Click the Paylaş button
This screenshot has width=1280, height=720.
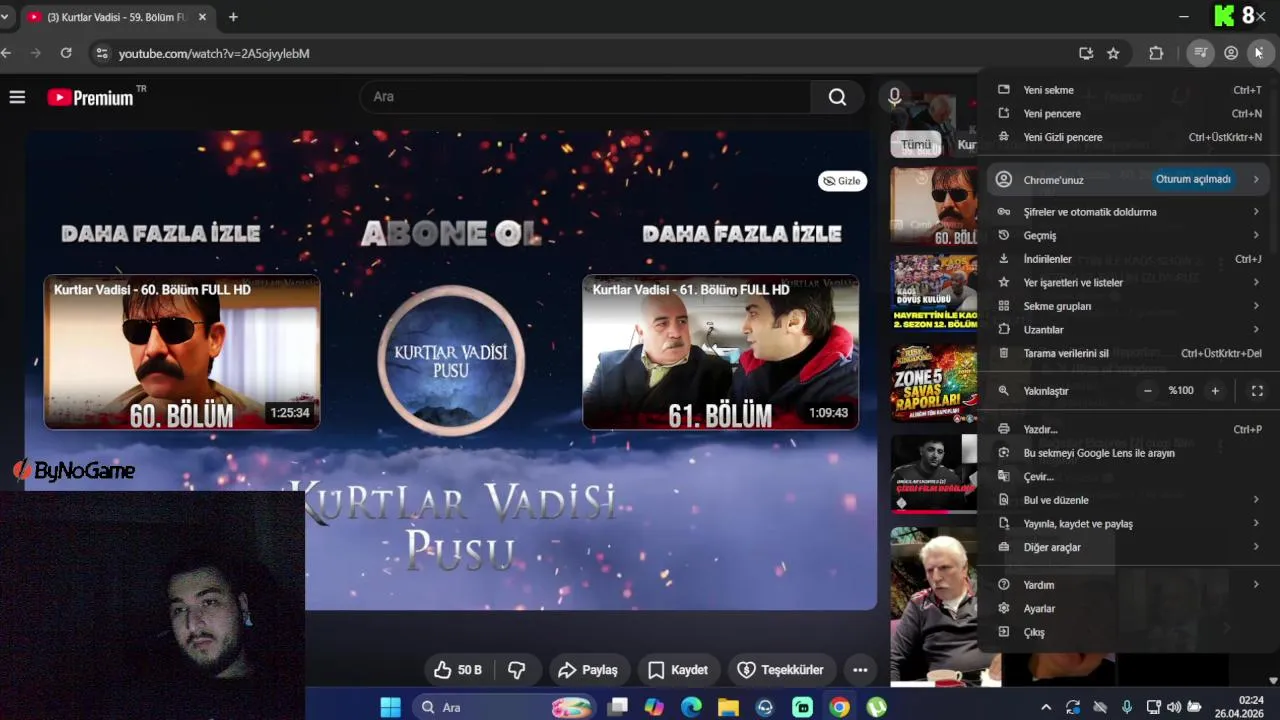(x=588, y=670)
